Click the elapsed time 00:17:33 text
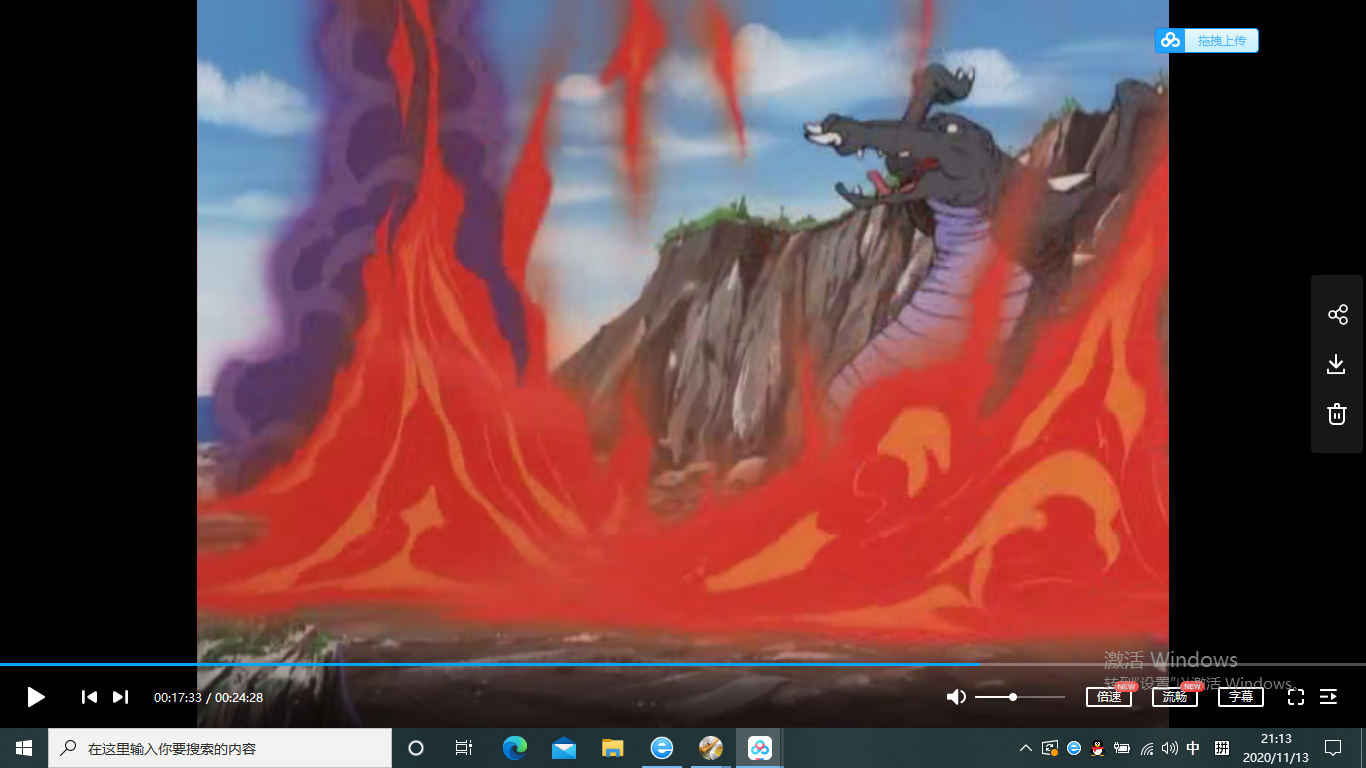1366x768 pixels. point(178,698)
